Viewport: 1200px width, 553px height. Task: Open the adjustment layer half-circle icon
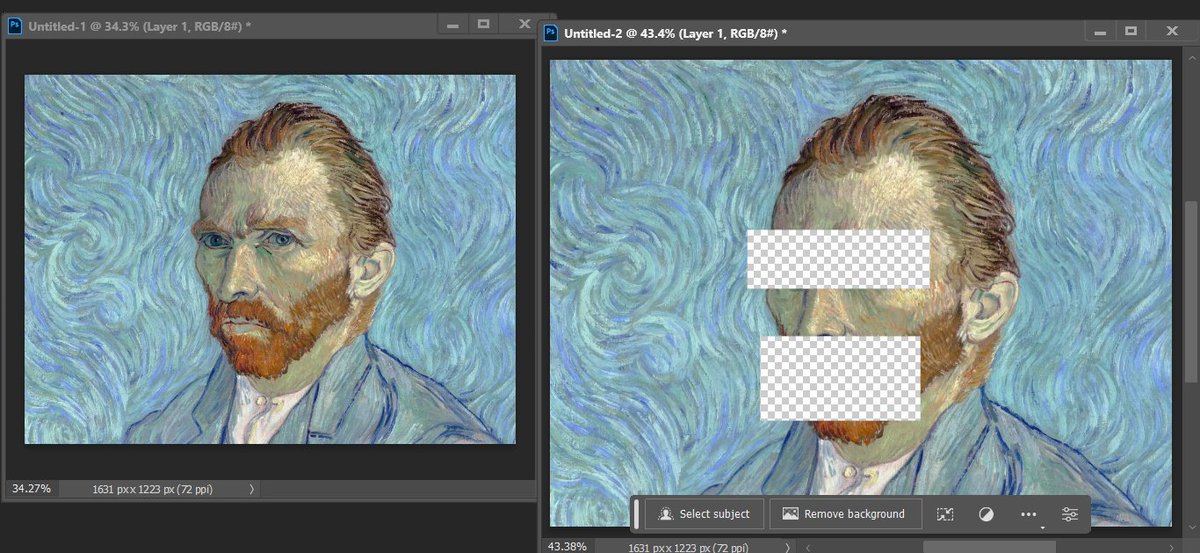click(986, 514)
